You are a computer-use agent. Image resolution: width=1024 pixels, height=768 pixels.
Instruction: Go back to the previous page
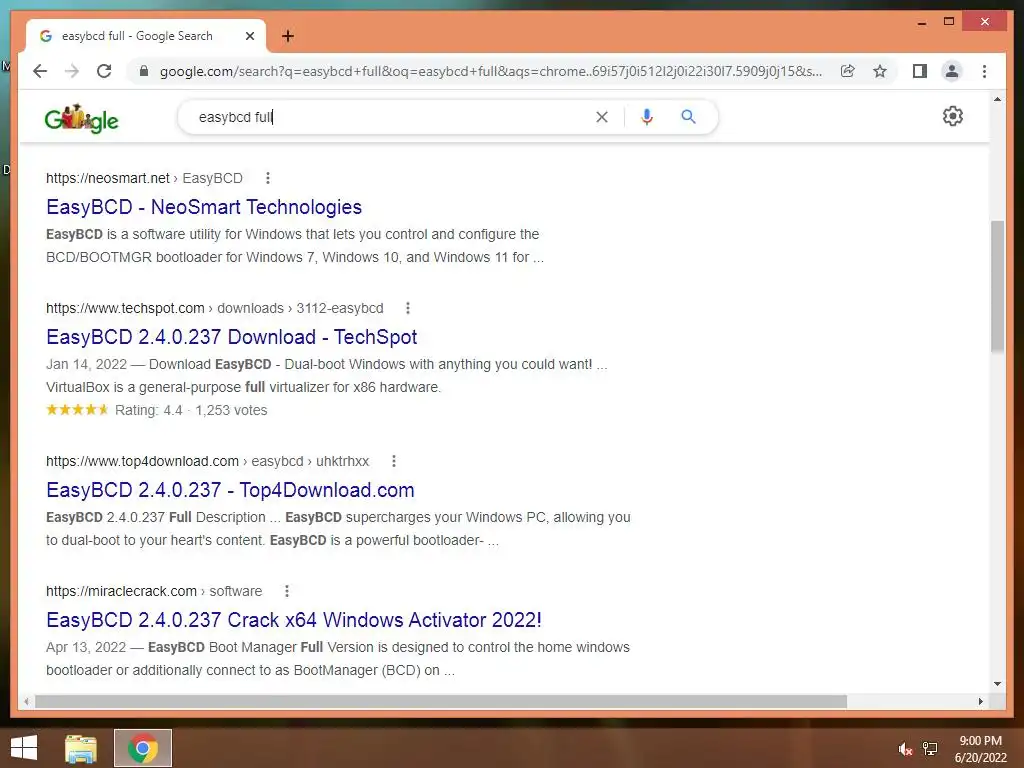(x=40, y=71)
